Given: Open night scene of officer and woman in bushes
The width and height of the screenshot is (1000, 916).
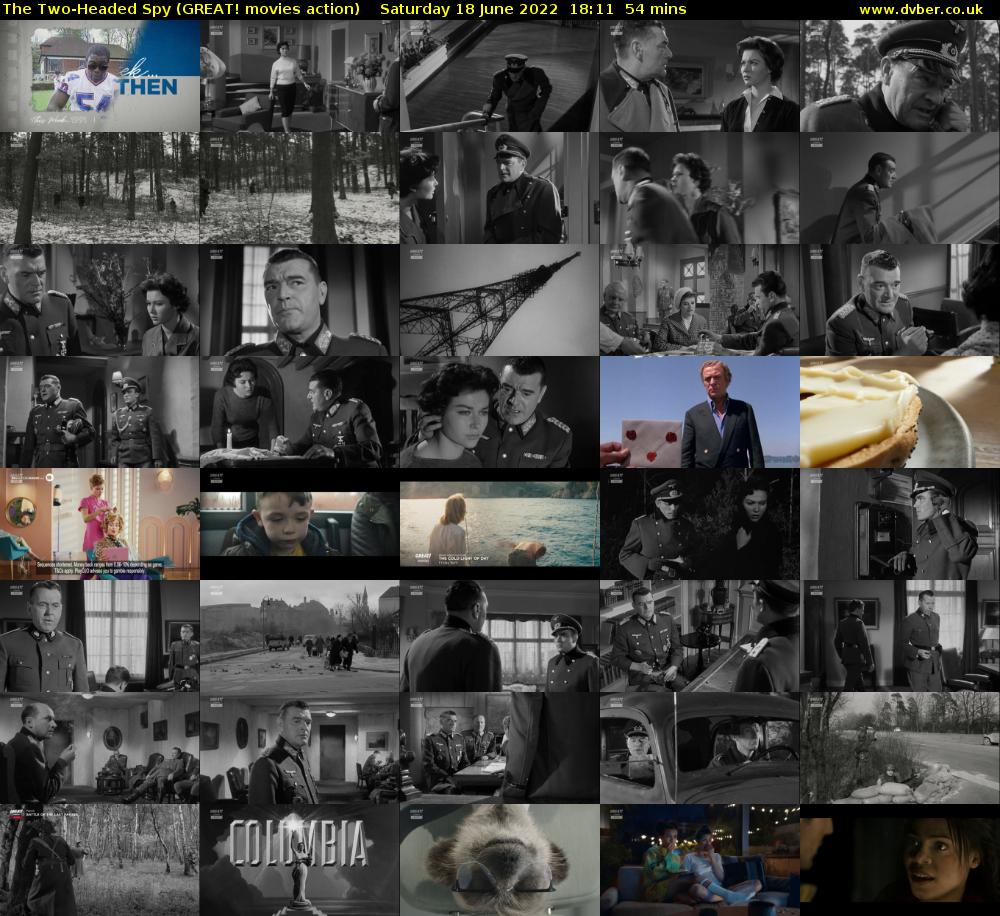Looking at the screenshot, I should point(700,524).
